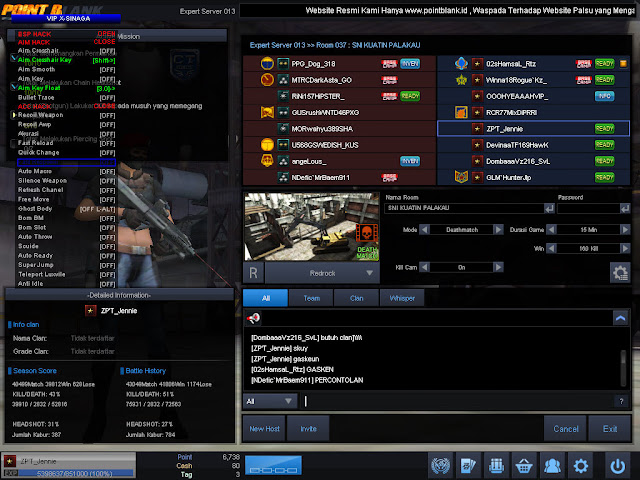Screen dimensions: 640x480
Task: Click star rank icon beside ZPT_Jennie in details
Action: coord(90,311)
